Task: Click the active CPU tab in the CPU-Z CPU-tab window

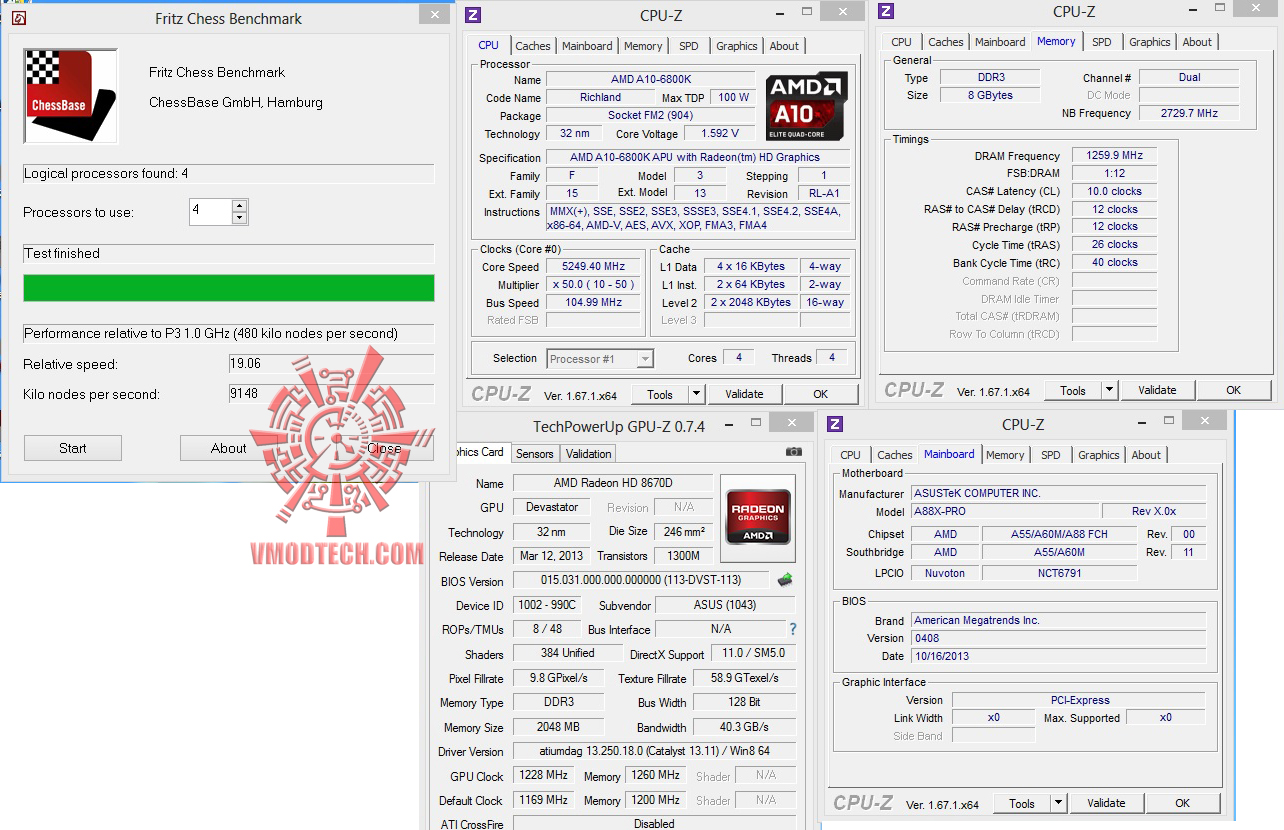Action: tap(488, 45)
